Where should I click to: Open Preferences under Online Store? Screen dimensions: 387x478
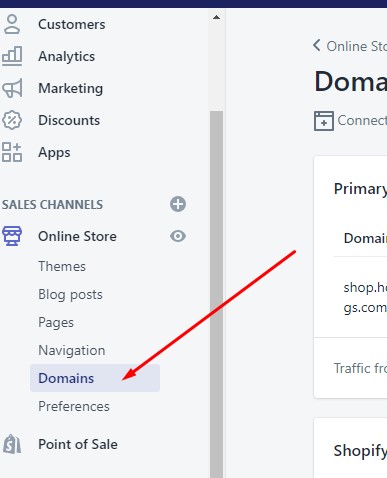(74, 406)
